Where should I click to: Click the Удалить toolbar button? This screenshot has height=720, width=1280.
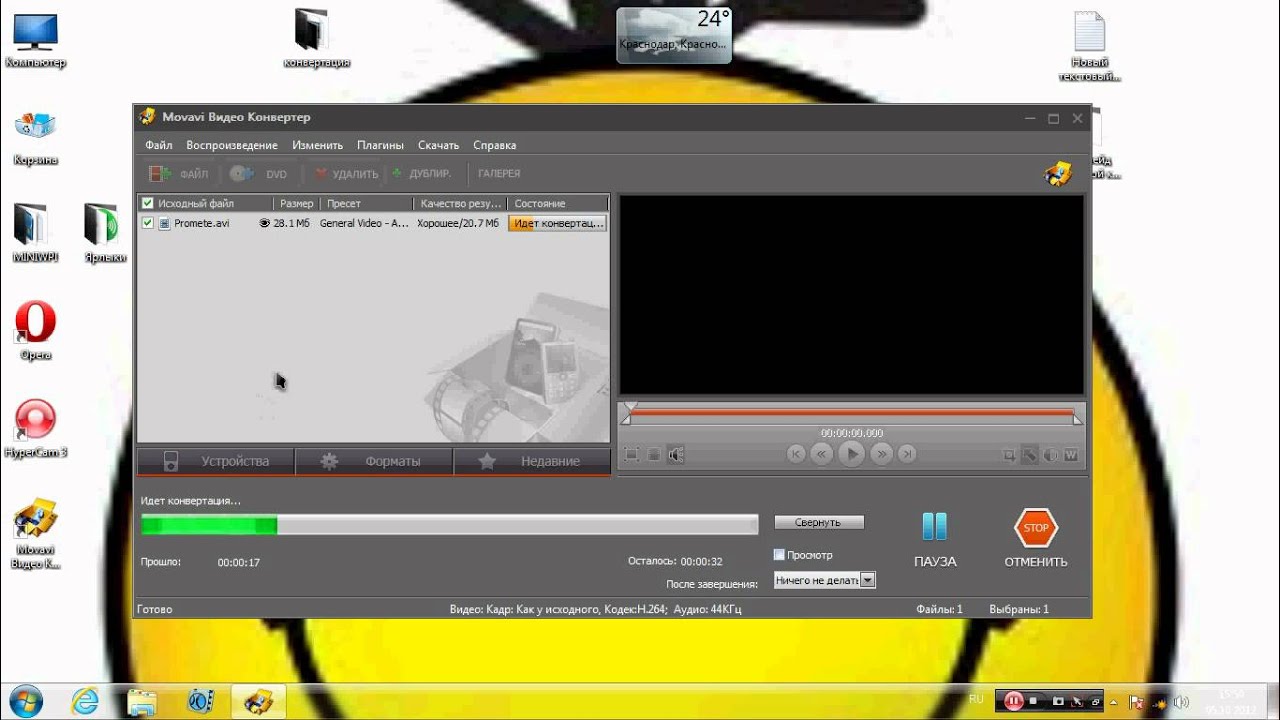click(346, 174)
